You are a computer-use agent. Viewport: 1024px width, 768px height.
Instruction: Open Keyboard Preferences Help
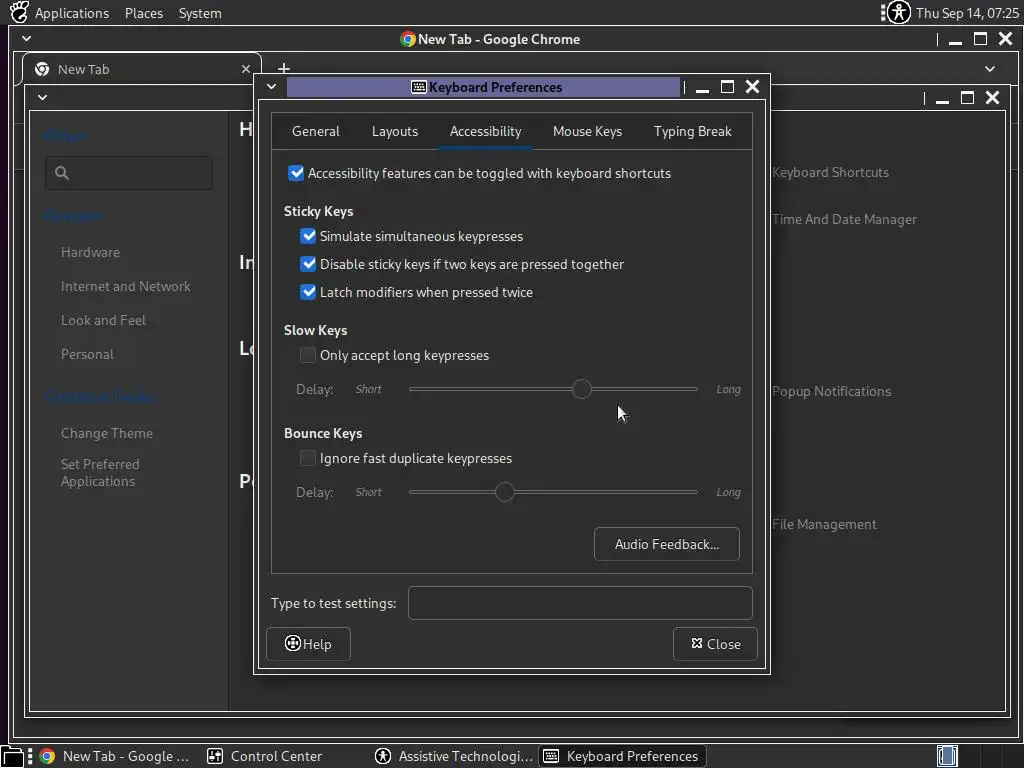click(x=308, y=644)
